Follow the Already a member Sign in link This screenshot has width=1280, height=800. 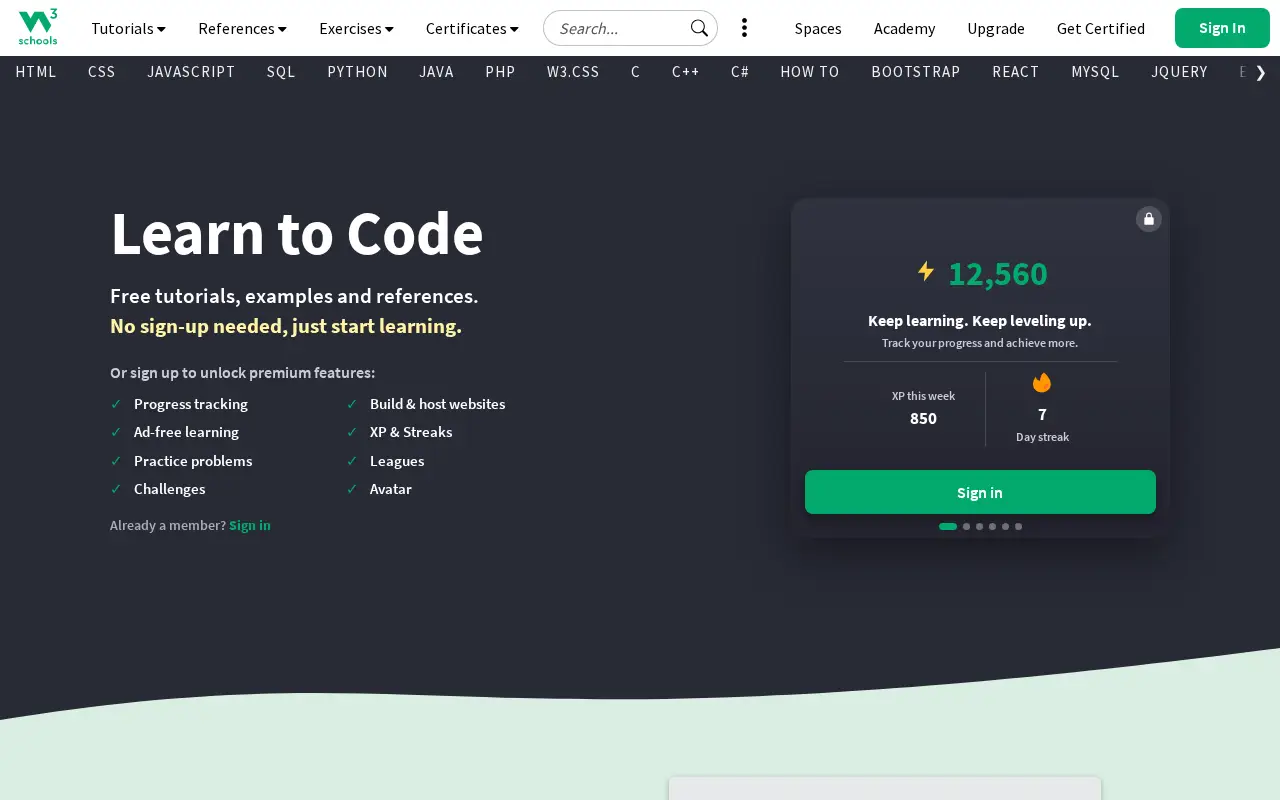(x=250, y=525)
